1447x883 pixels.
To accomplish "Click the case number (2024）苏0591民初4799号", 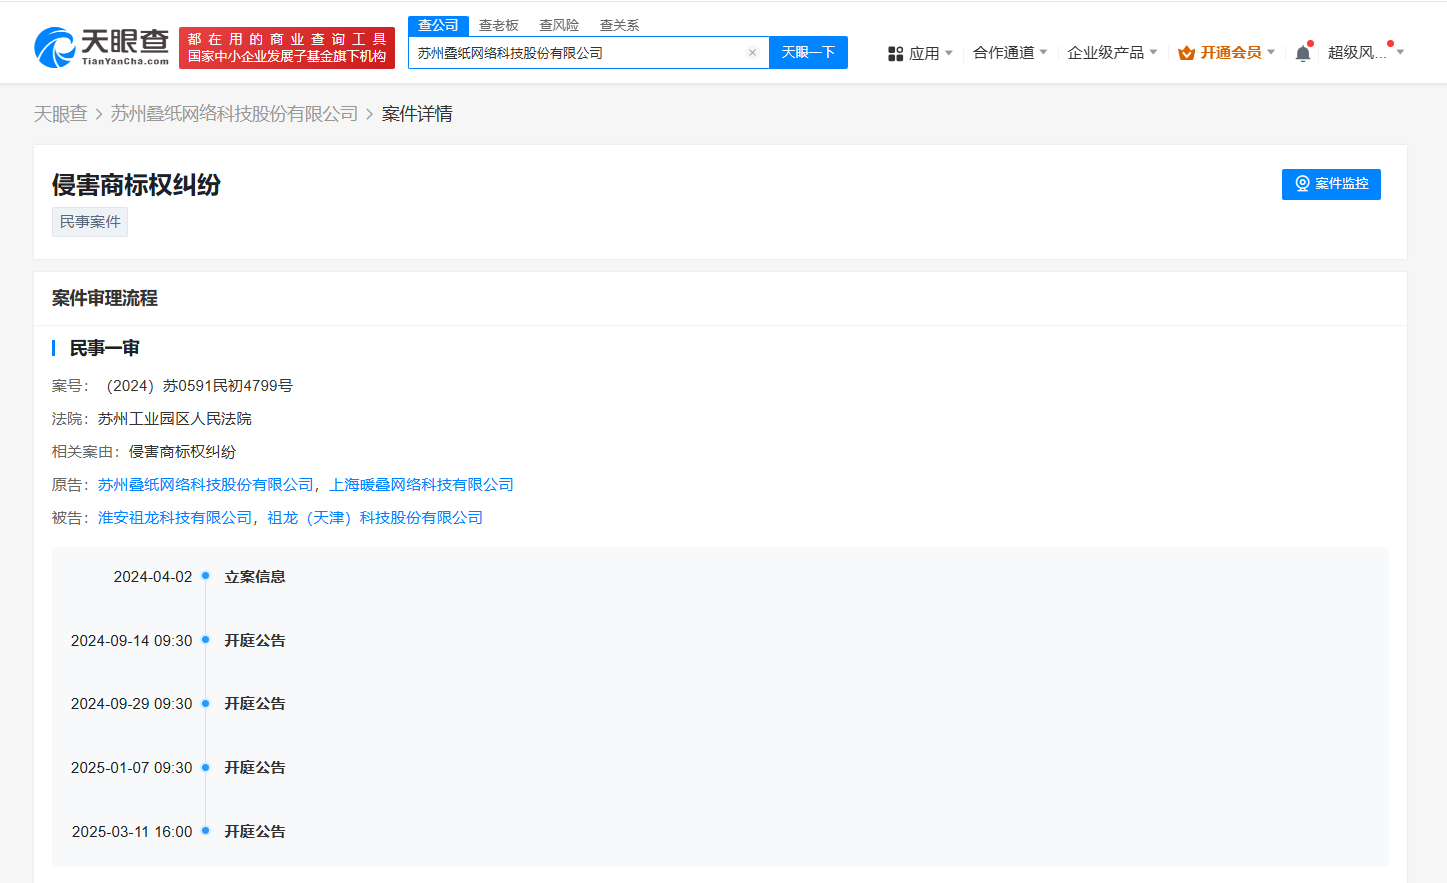I will 199,386.
